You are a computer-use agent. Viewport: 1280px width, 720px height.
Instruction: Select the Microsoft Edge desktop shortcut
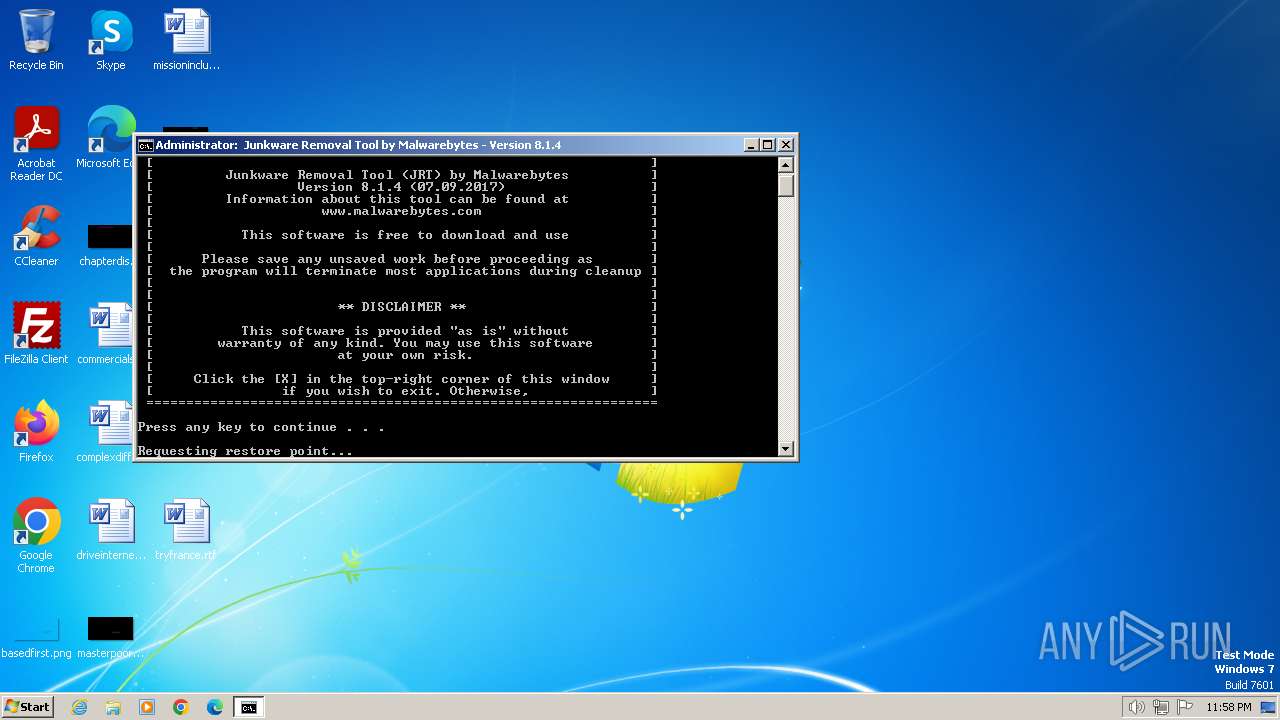tap(108, 138)
